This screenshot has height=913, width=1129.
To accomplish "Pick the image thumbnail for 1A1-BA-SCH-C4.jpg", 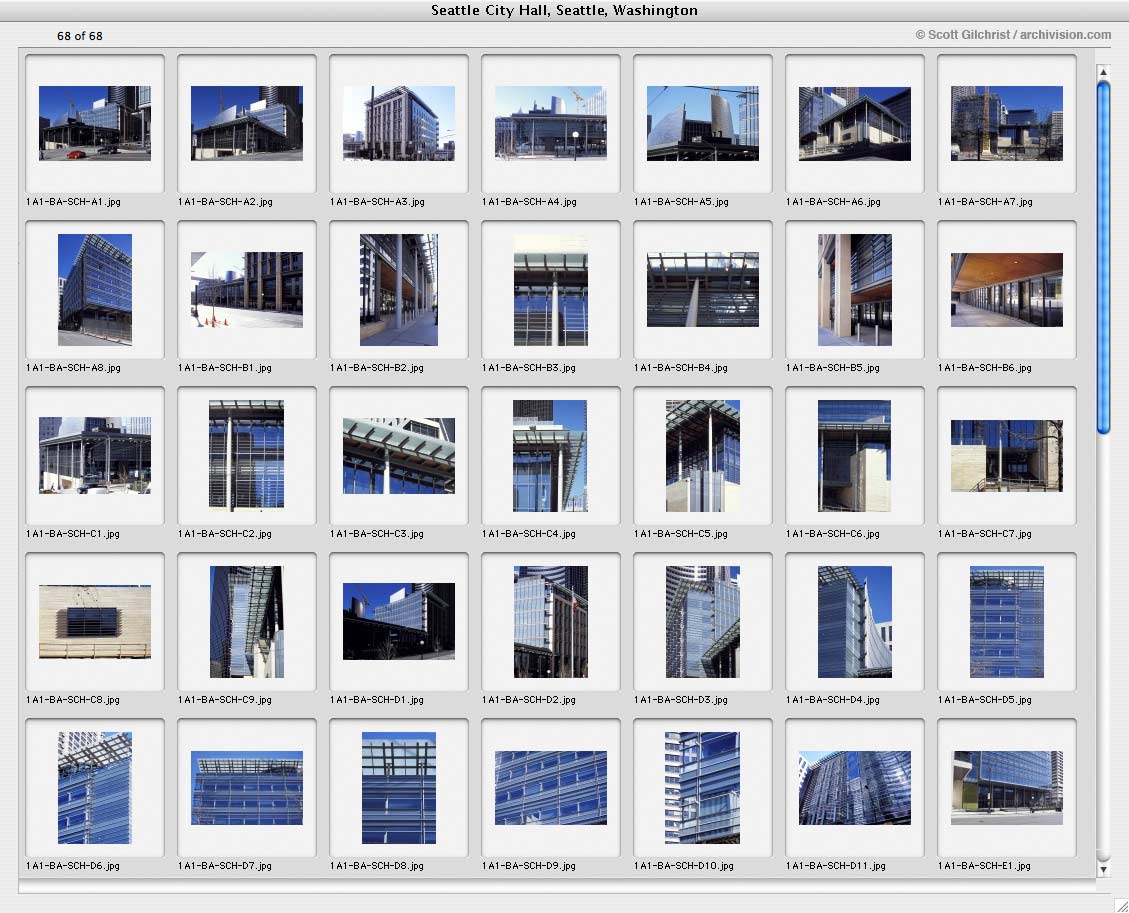I will coord(551,455).
